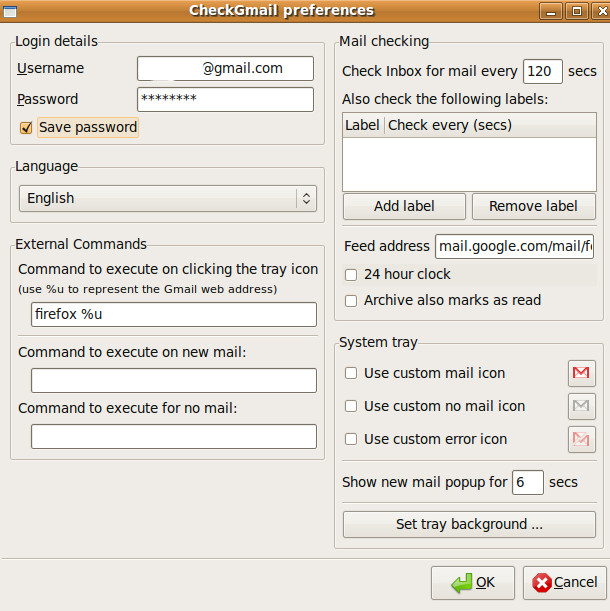The image size is (610, 611).
Task: Click the no mail command field
Action: click(174, 436)
